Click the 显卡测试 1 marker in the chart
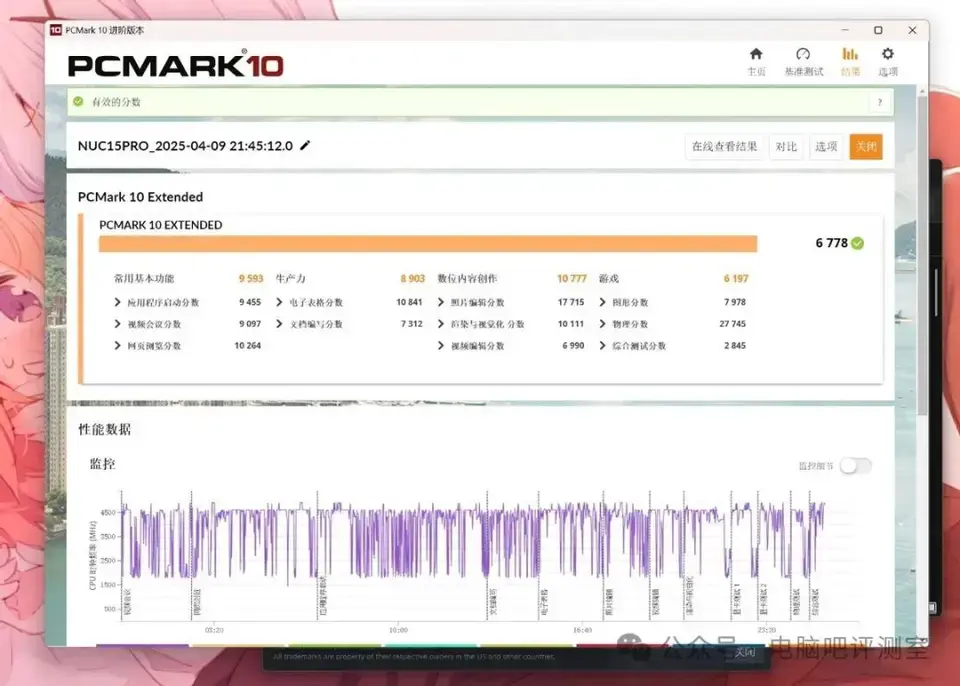The width and height of the screenshot is (960, 686). [x=737, y=599]
